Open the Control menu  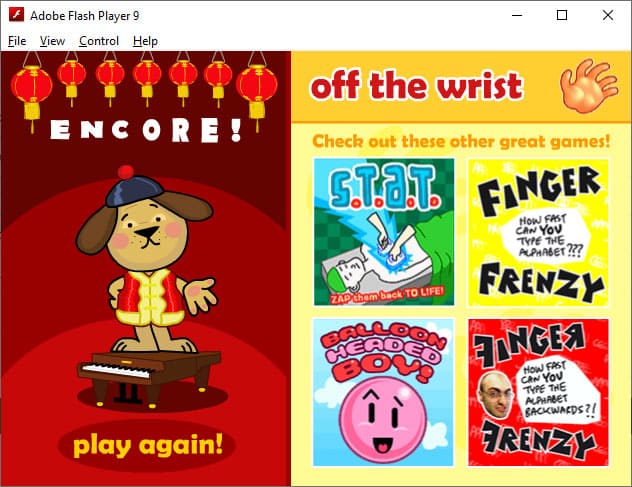[99, 41]
